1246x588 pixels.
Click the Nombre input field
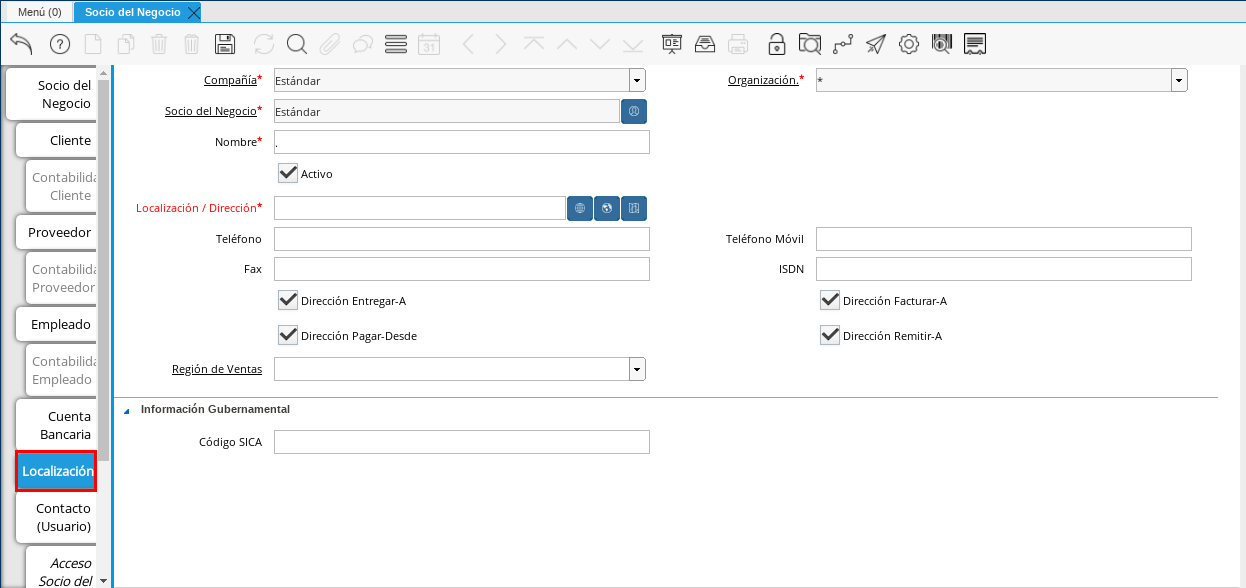(x=462, y=142)
